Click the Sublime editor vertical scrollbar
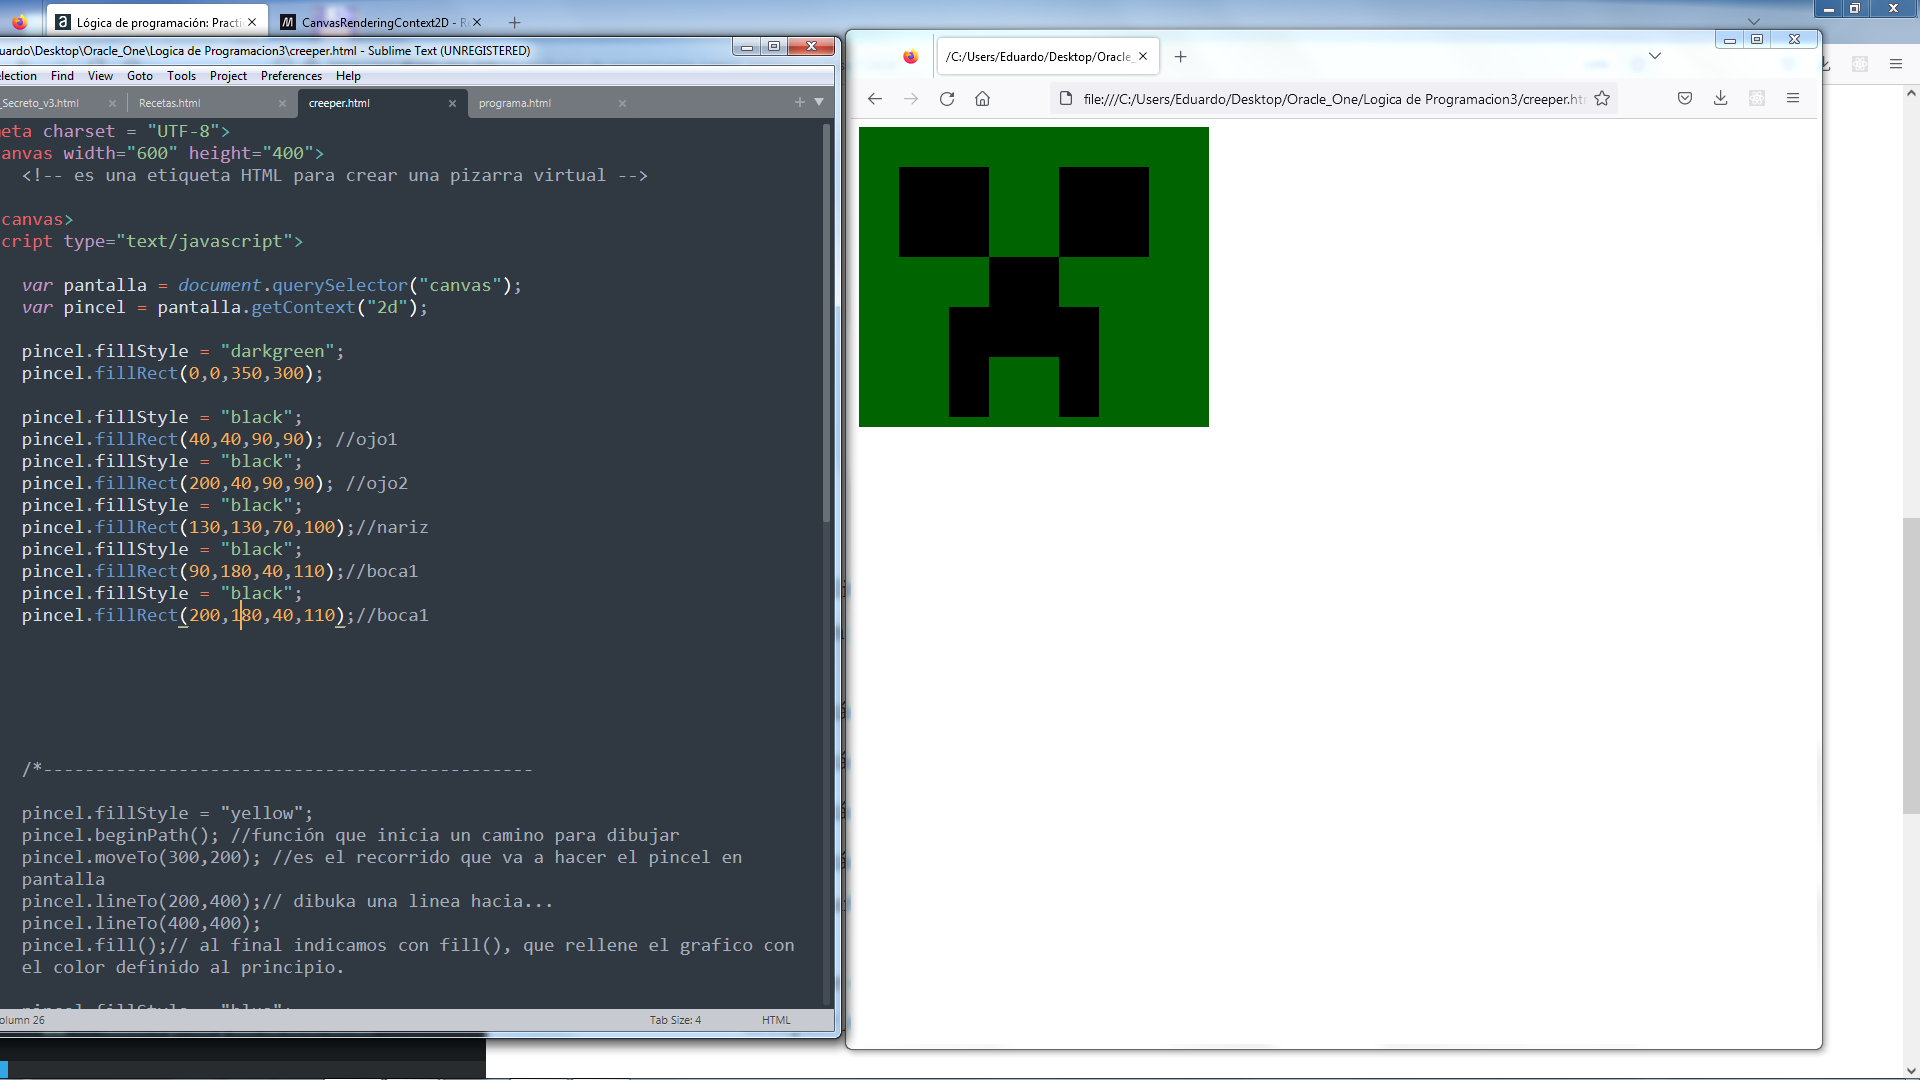1920x1080 pixels. (x=827, y=322)
